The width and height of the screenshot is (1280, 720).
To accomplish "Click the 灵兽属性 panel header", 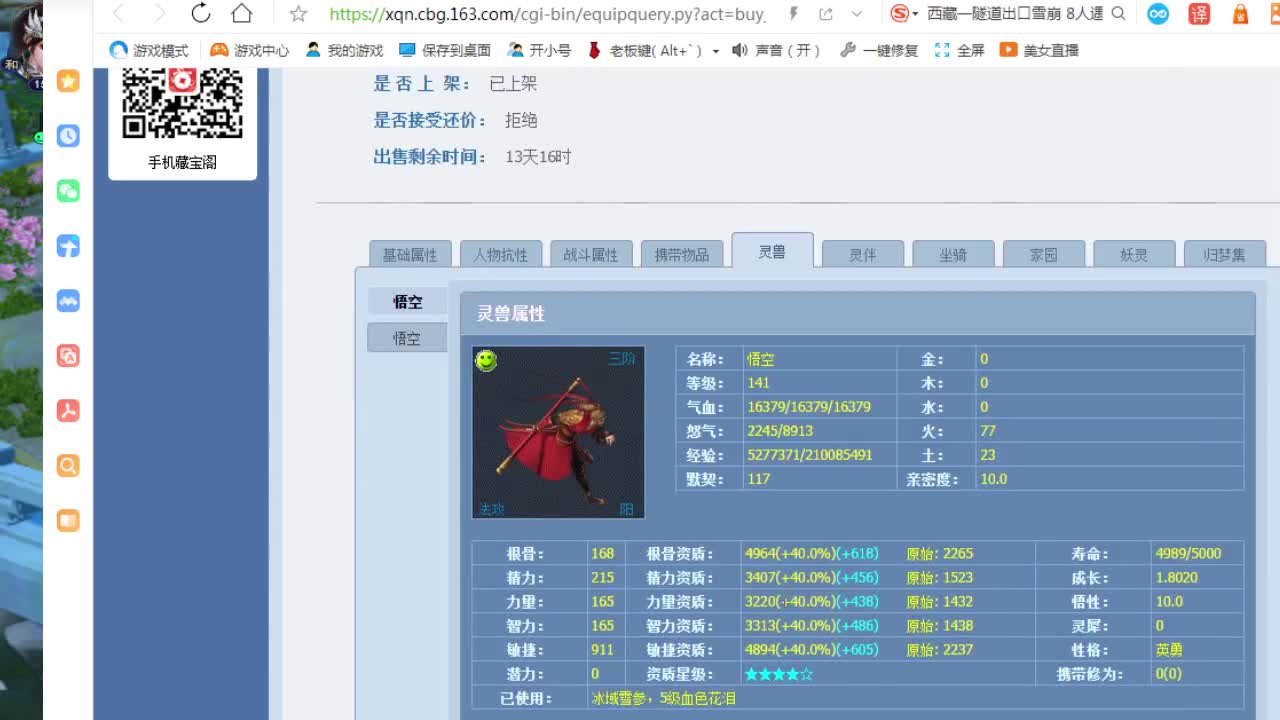I will point(857,313).
